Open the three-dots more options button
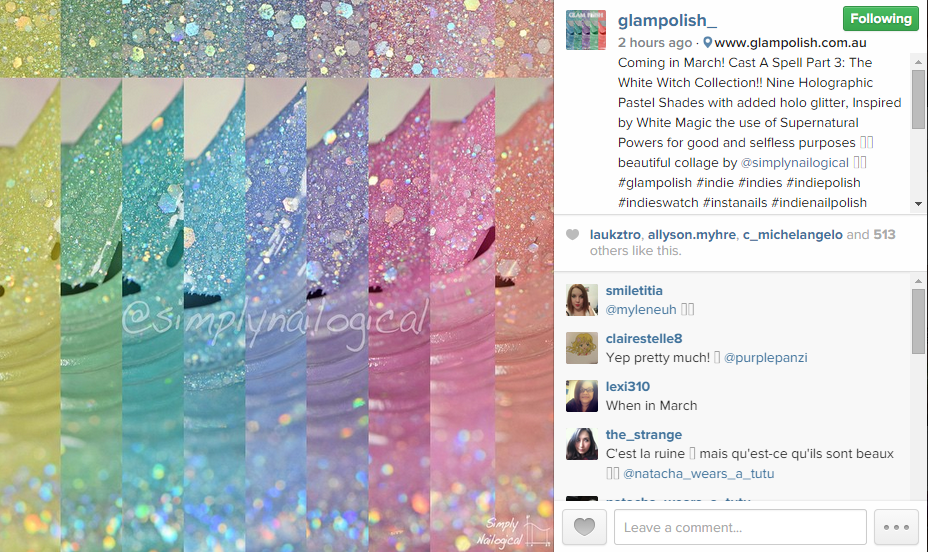The height and width of the screenshot is (552, 928). click(896, 527)
